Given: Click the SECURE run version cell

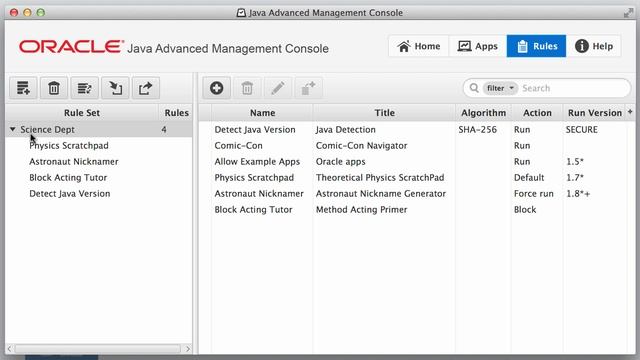Looking at the screenshot, I should click(581, 129).
